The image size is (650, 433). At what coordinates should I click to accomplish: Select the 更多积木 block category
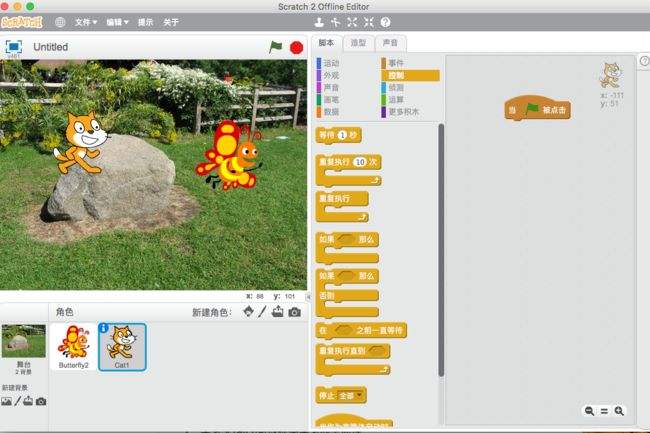[x=401, y=111]
